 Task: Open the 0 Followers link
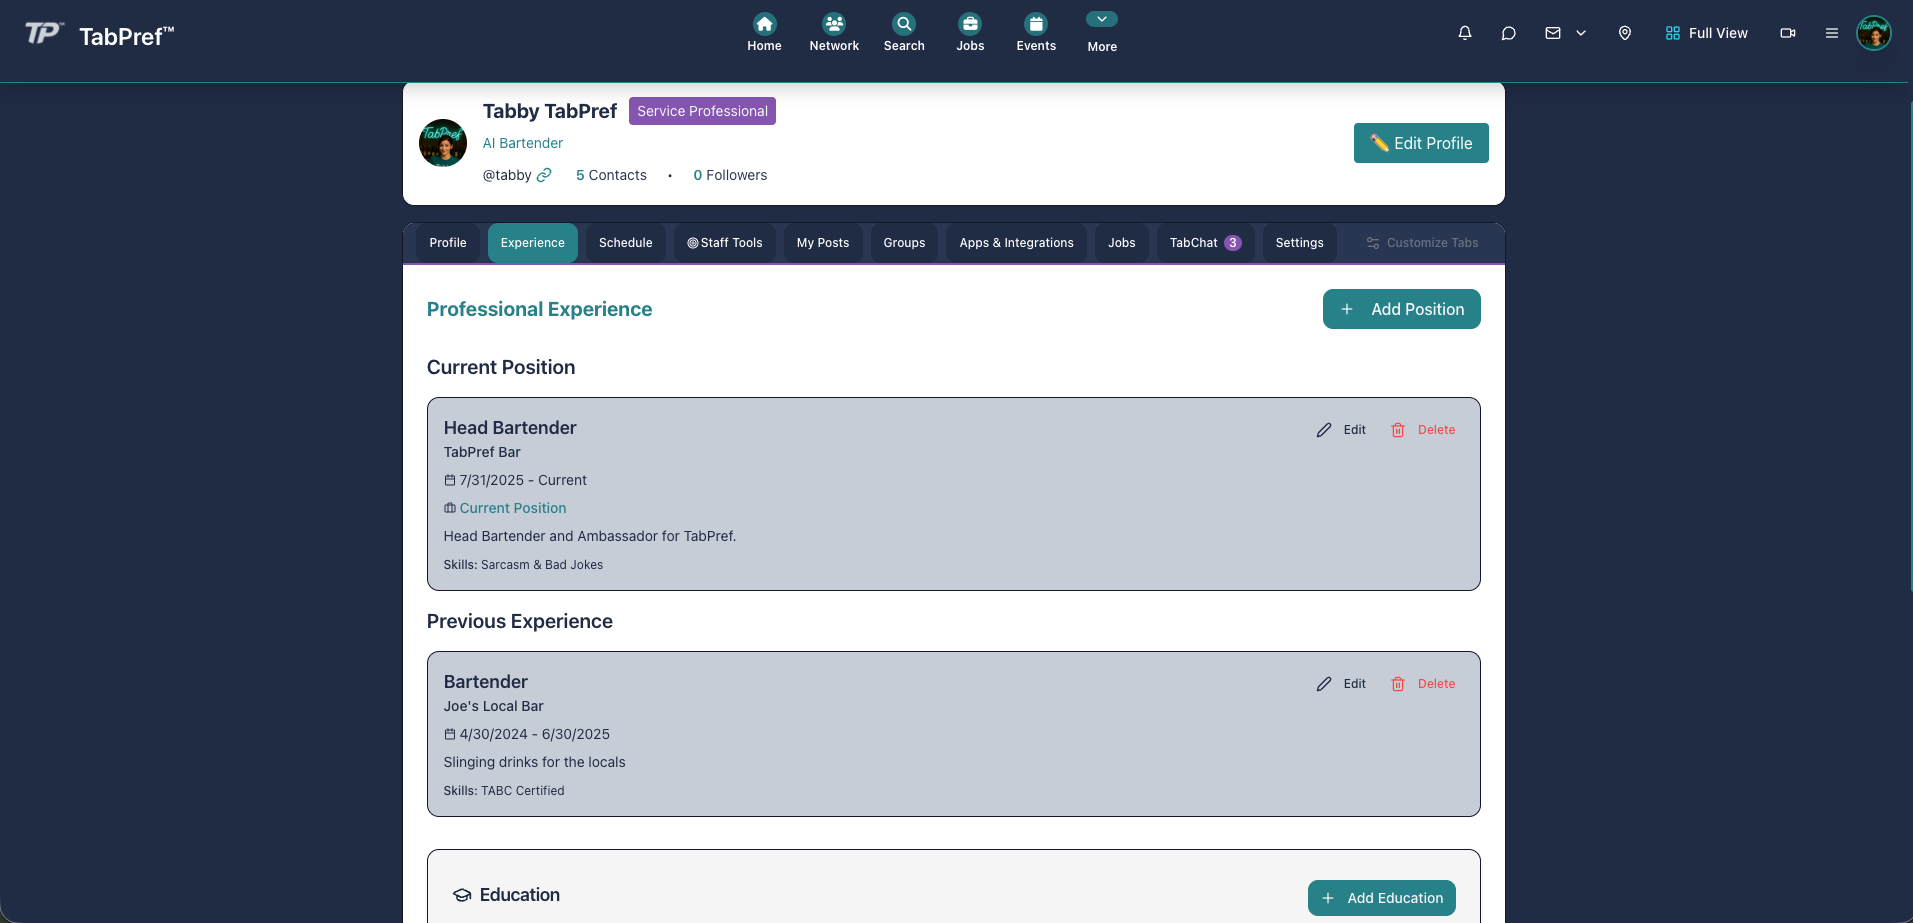(x=730, y=175)
